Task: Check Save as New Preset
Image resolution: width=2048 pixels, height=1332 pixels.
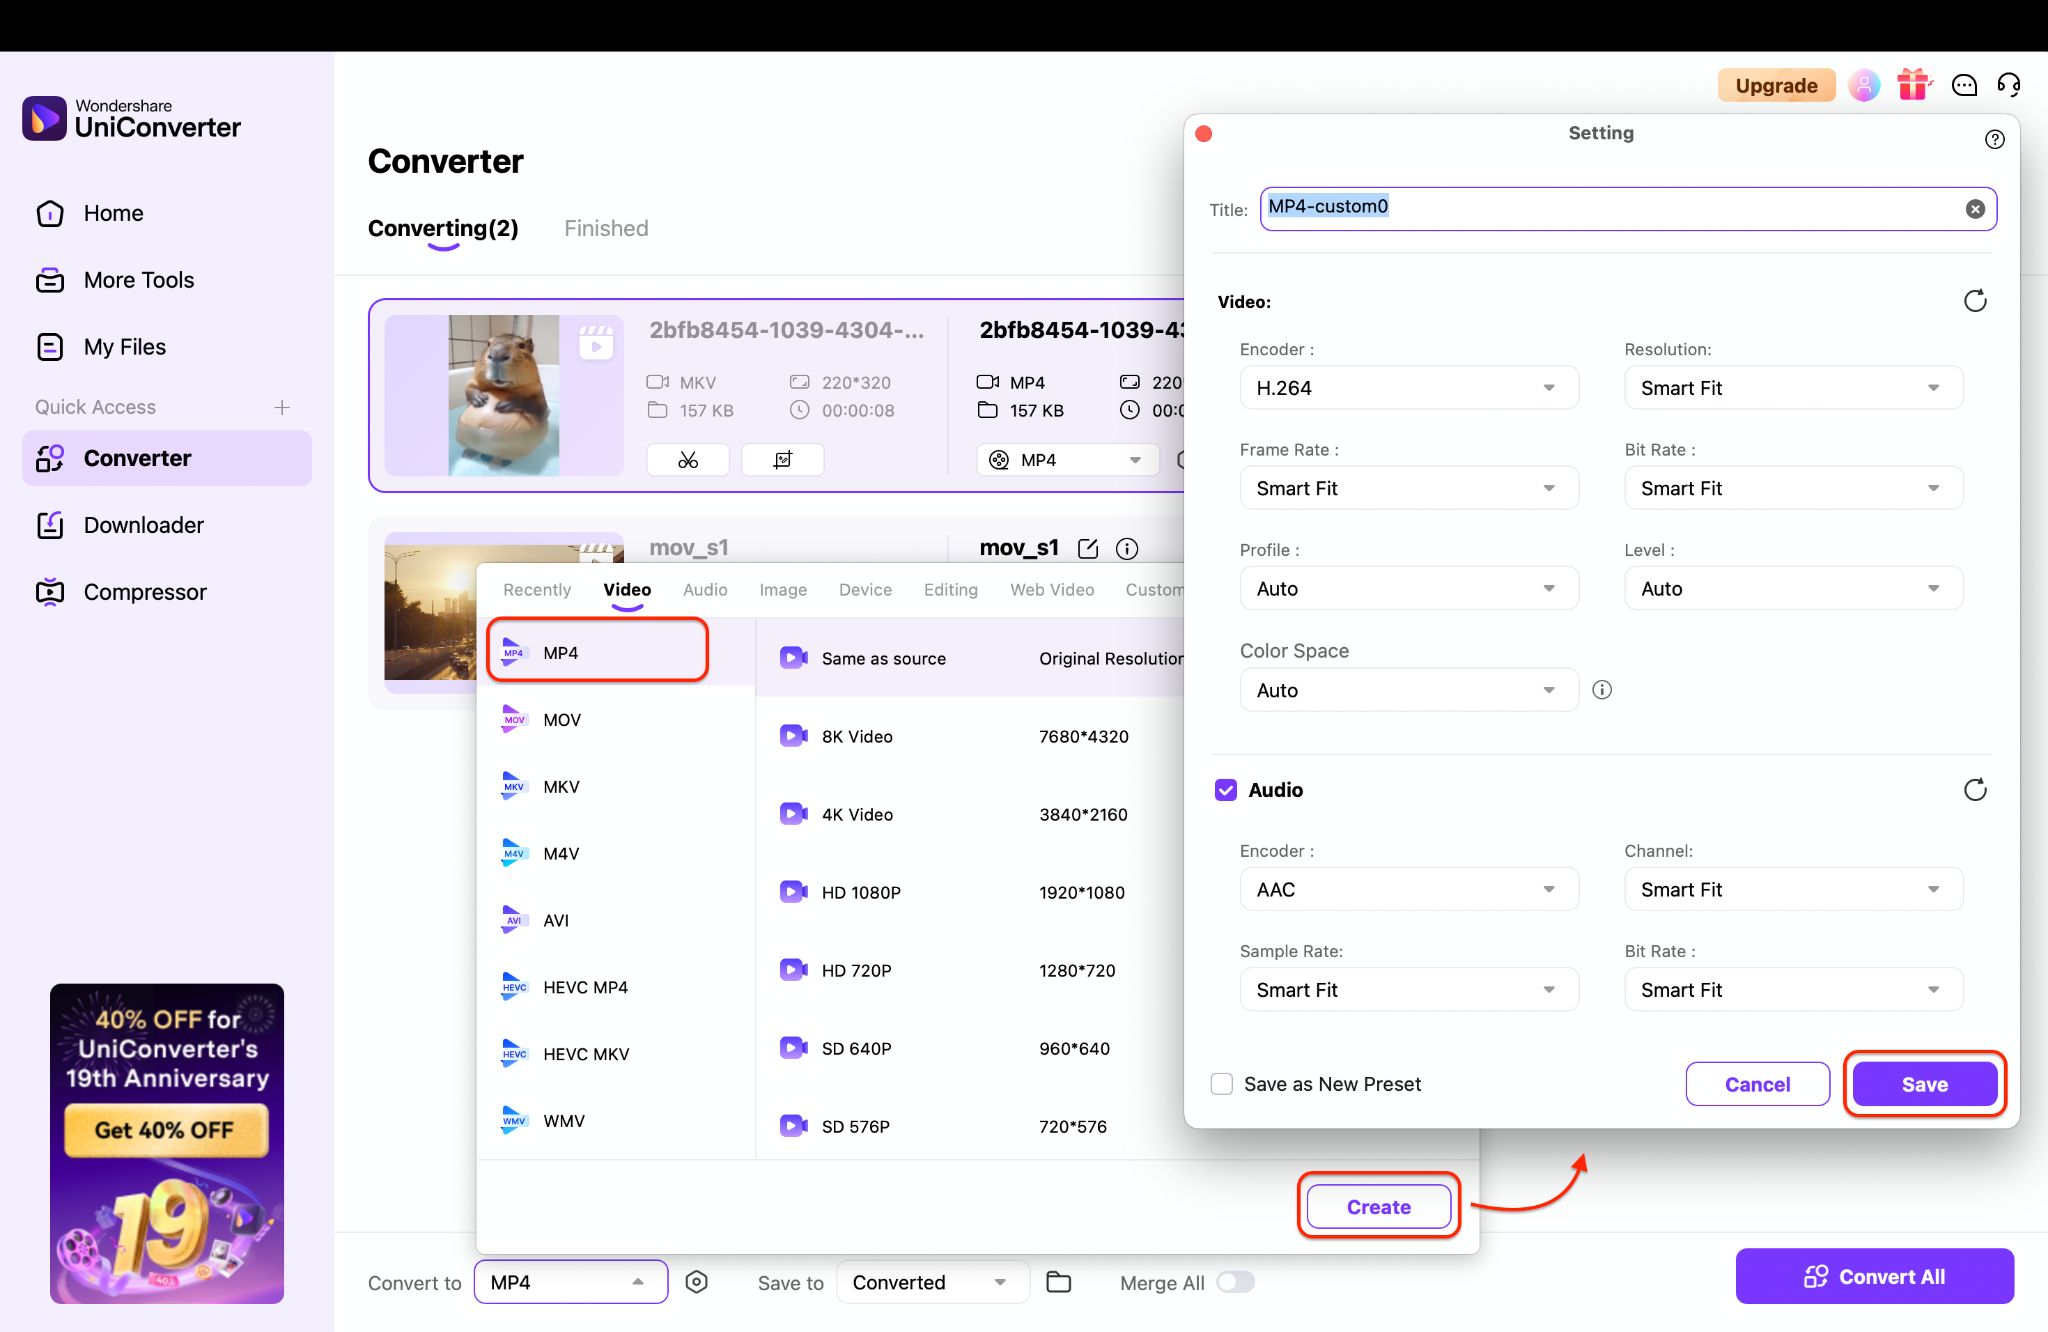Action: 1222,1084
